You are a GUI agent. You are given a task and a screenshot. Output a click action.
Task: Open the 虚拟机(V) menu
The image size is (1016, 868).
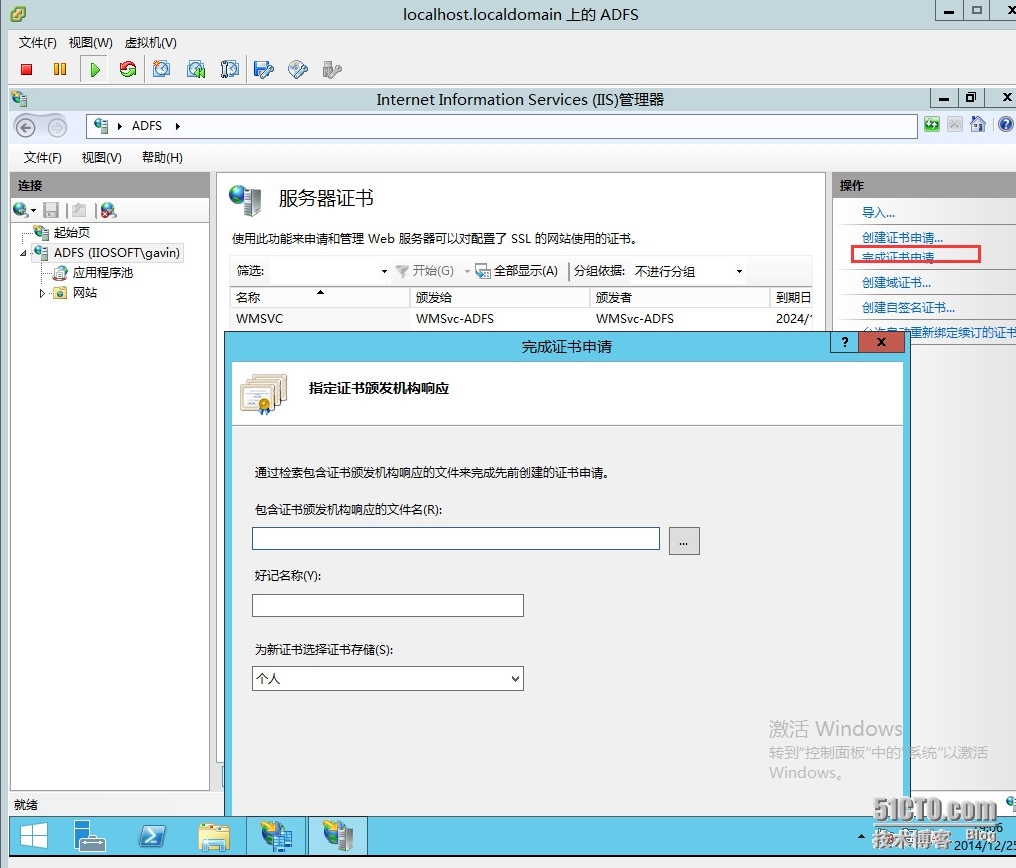point(150,43)
